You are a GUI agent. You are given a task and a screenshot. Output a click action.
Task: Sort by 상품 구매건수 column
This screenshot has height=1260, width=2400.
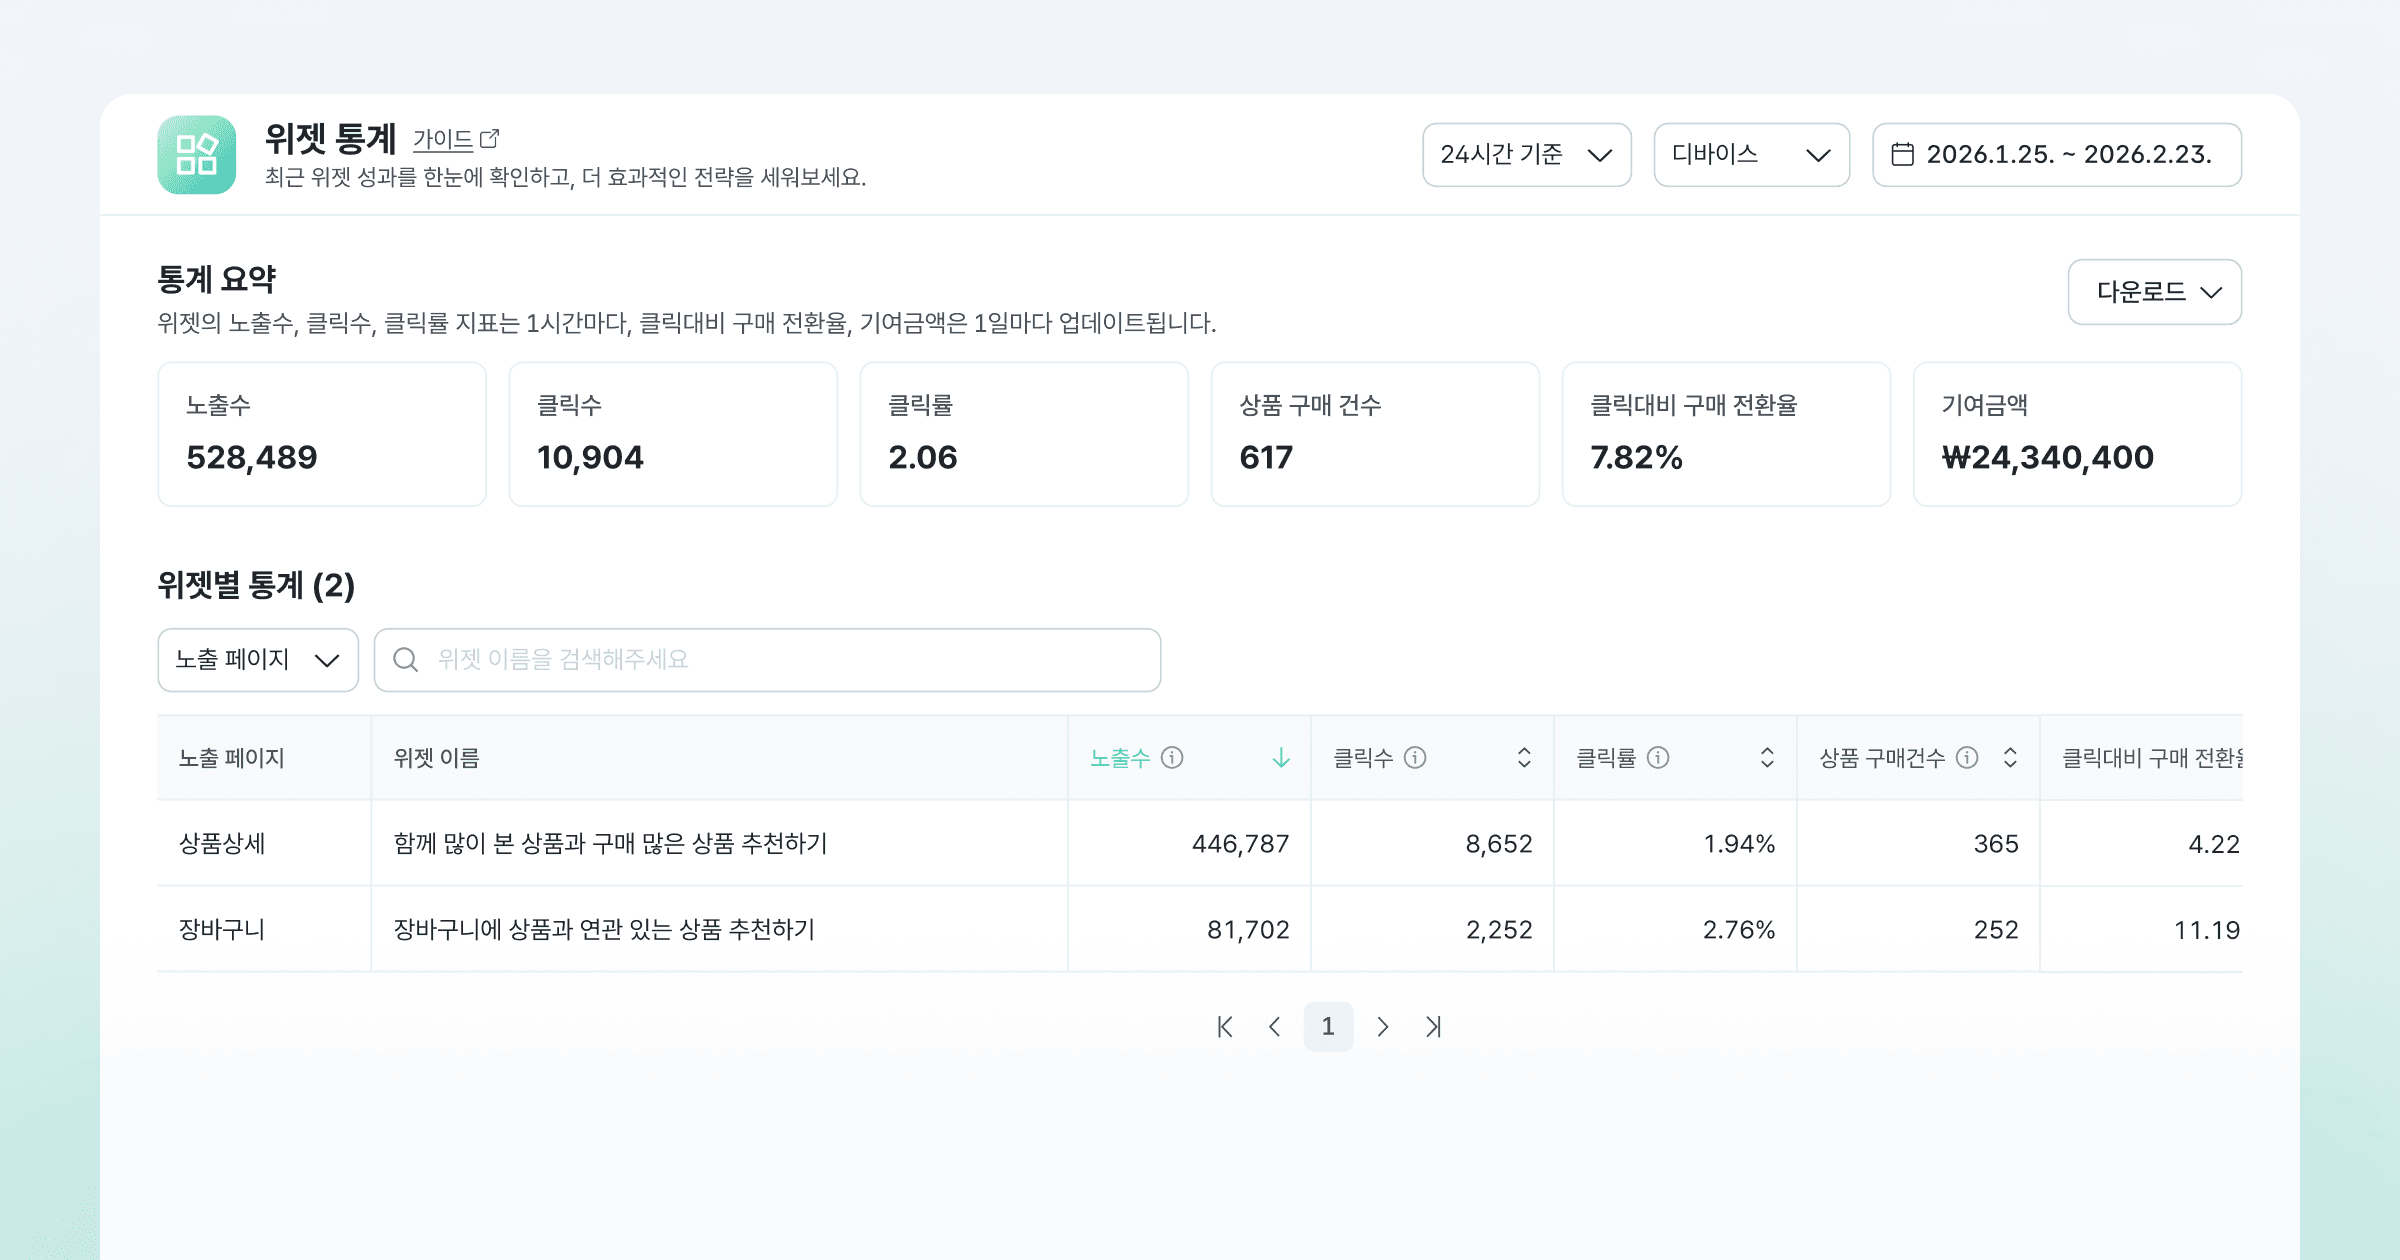click(x=2009, y=758)
